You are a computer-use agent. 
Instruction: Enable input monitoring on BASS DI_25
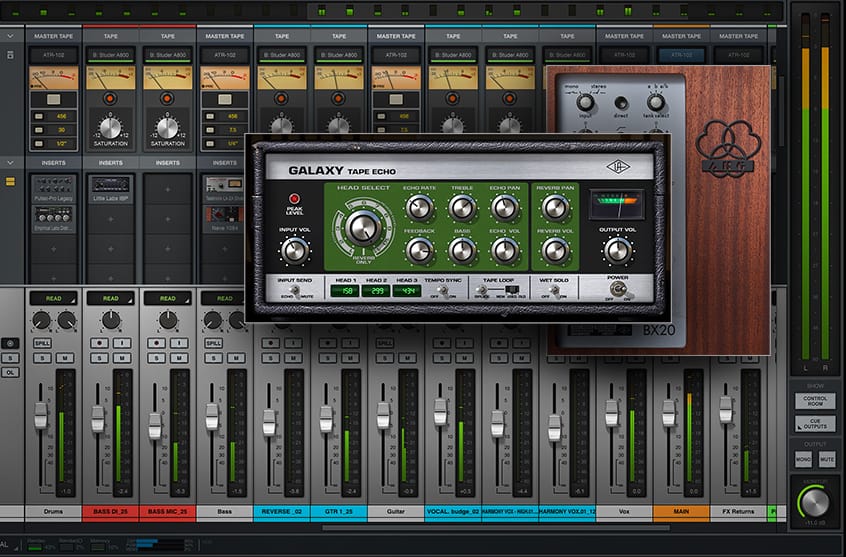122,343
